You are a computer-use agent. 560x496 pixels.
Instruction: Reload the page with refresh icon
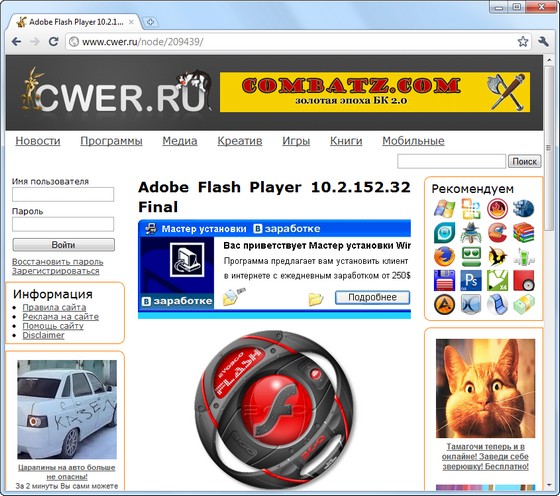(x=54, y=42)
